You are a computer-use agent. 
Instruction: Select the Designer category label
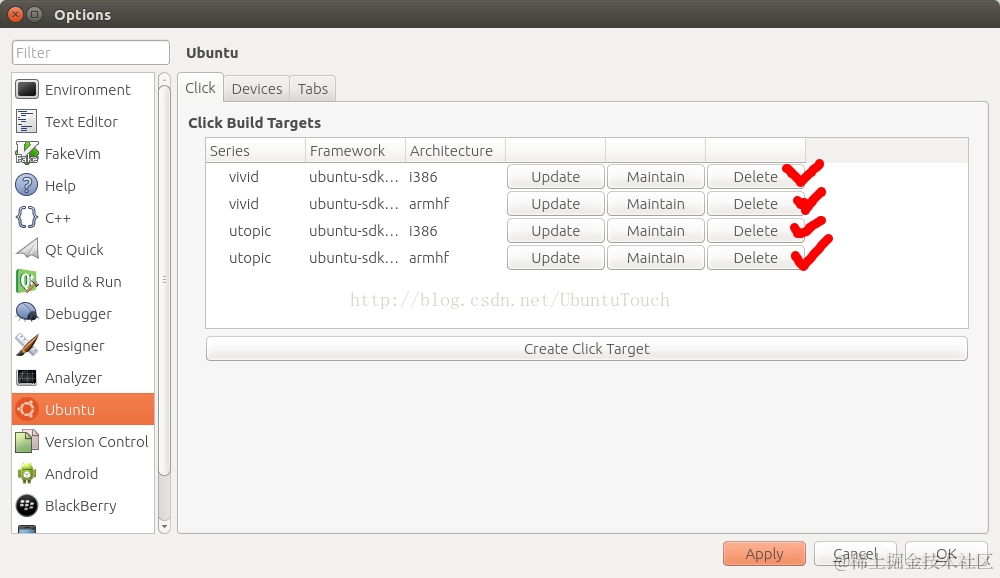[75, 346]
